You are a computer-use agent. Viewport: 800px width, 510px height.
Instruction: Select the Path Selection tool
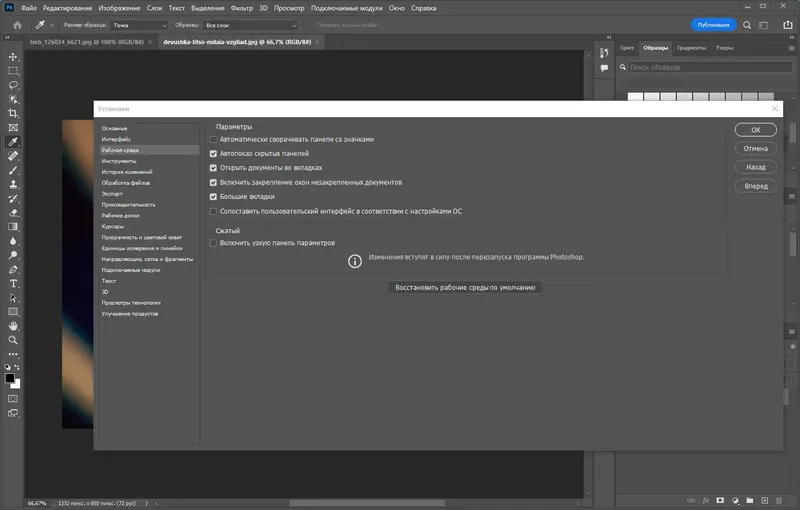[x=13, y=298]
